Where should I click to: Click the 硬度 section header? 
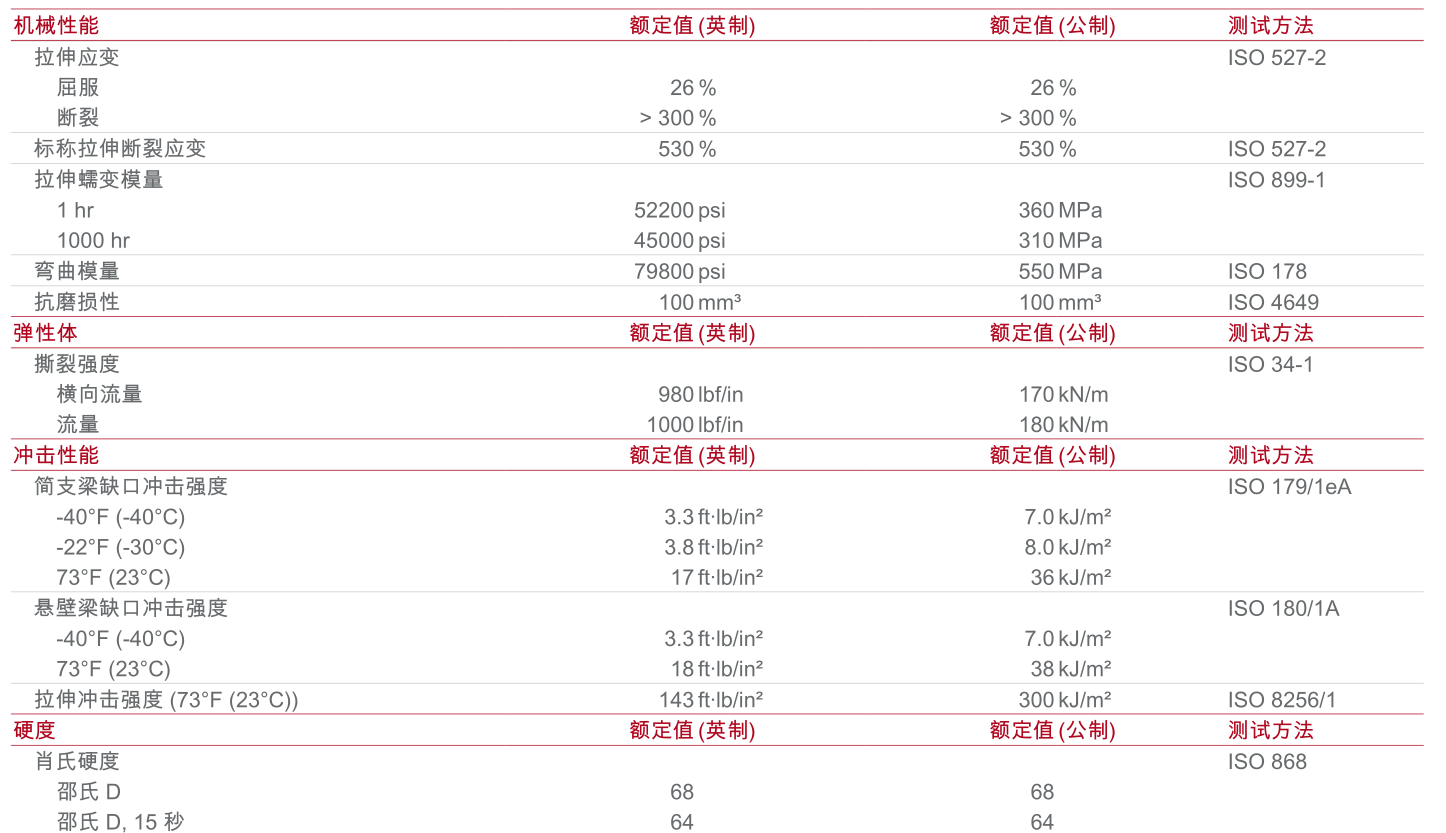click(35, 730)
